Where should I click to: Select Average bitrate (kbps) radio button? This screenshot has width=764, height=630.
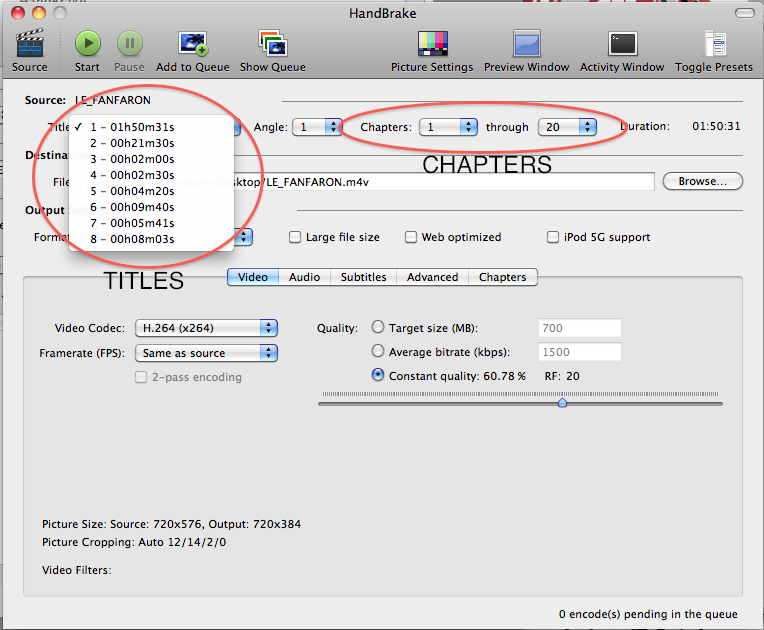click(378, 351)
